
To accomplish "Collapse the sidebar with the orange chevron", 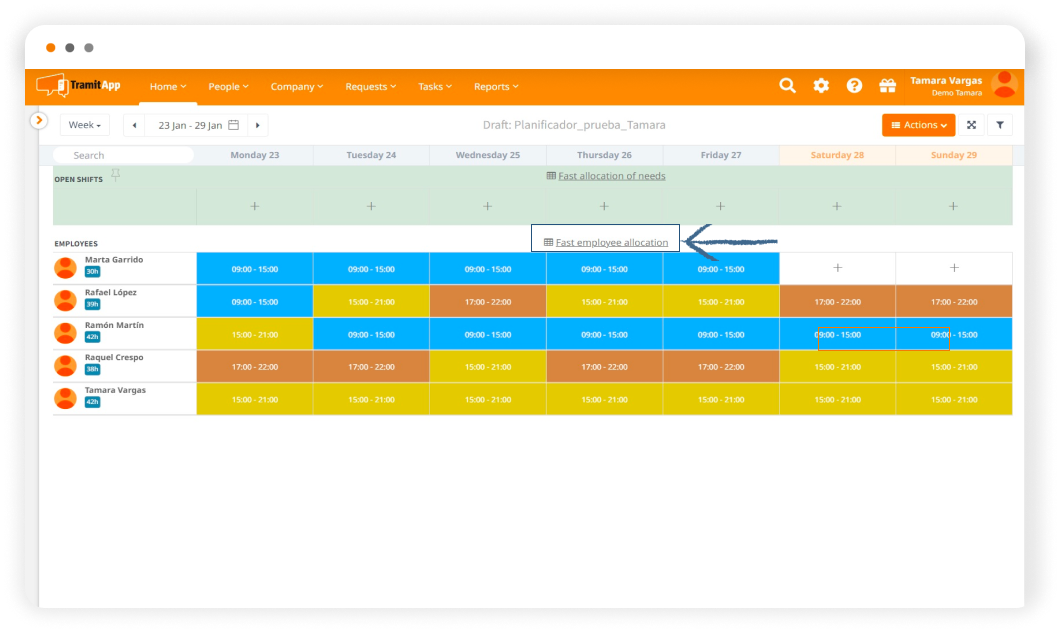I will 37,119.
